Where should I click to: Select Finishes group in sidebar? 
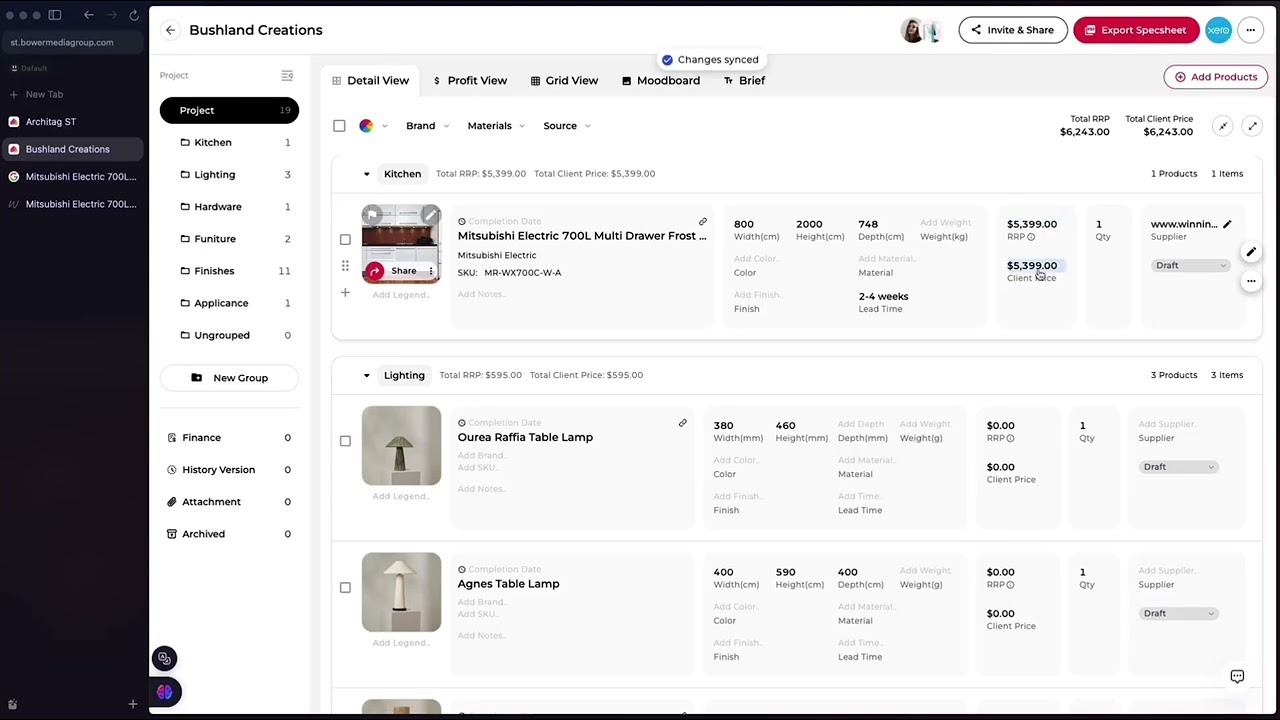(x=229, y=271)
